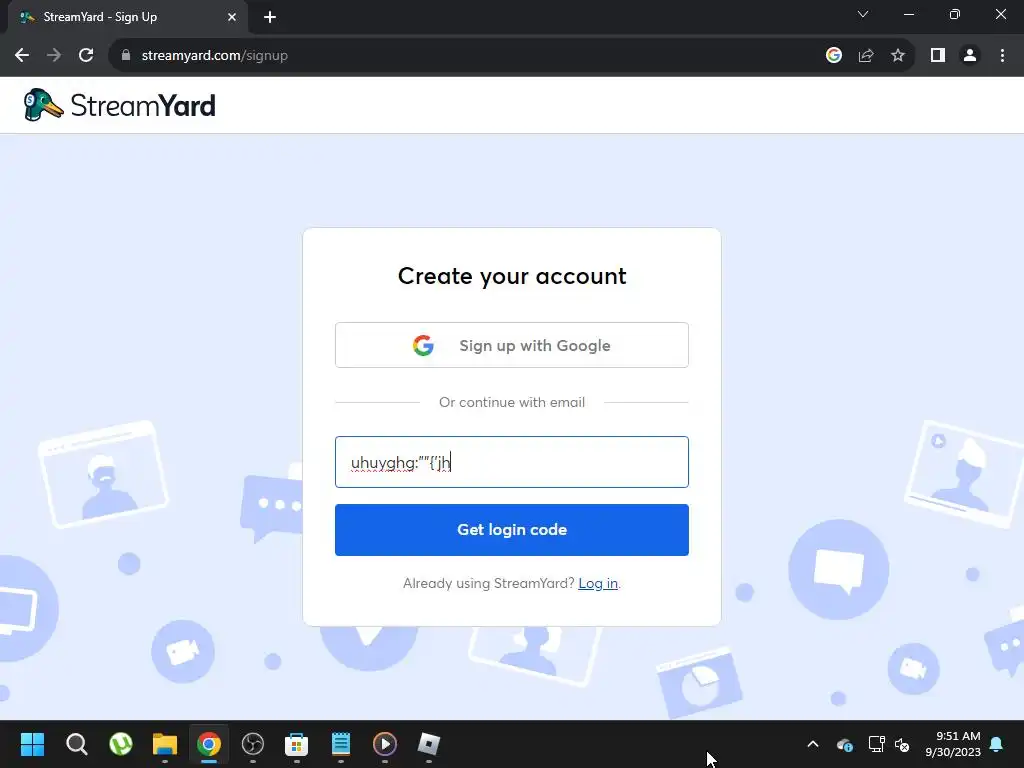Click the network display tray icon
The width and height of the screenshot is (1024, 768).
(876, 744)
